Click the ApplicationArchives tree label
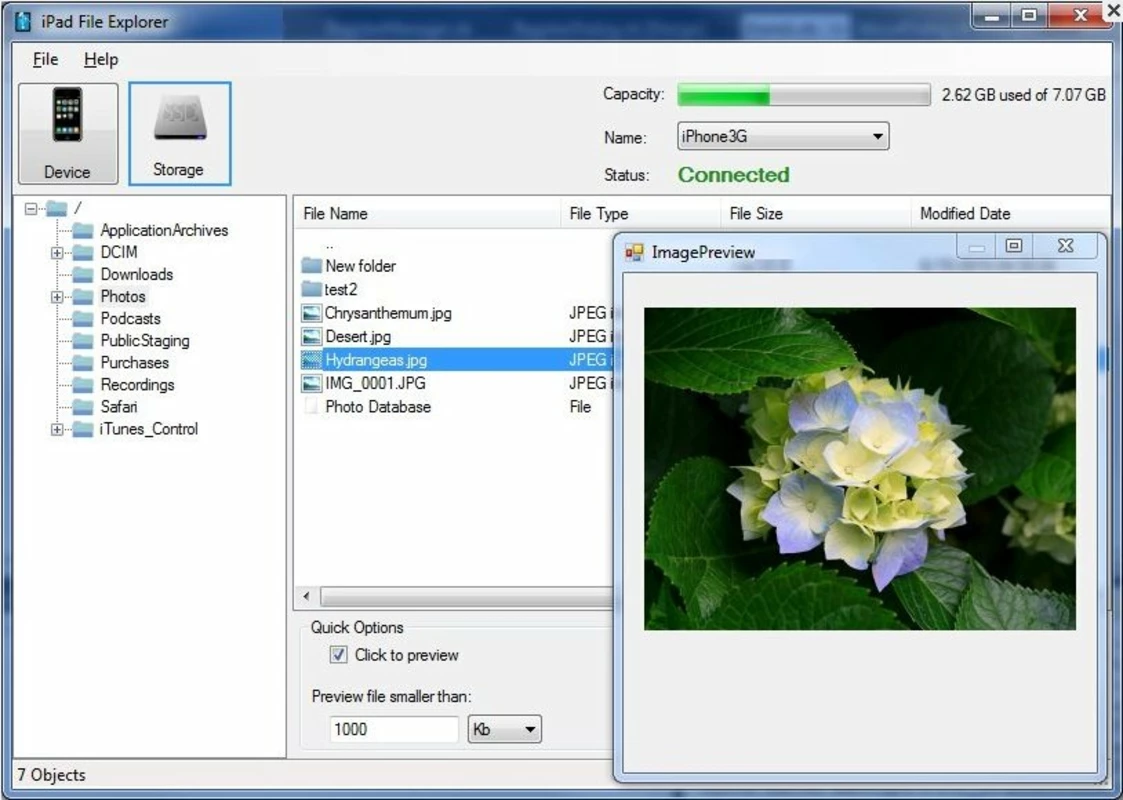The width and height of the screenshot is (1123, 800). click(164, 231)
